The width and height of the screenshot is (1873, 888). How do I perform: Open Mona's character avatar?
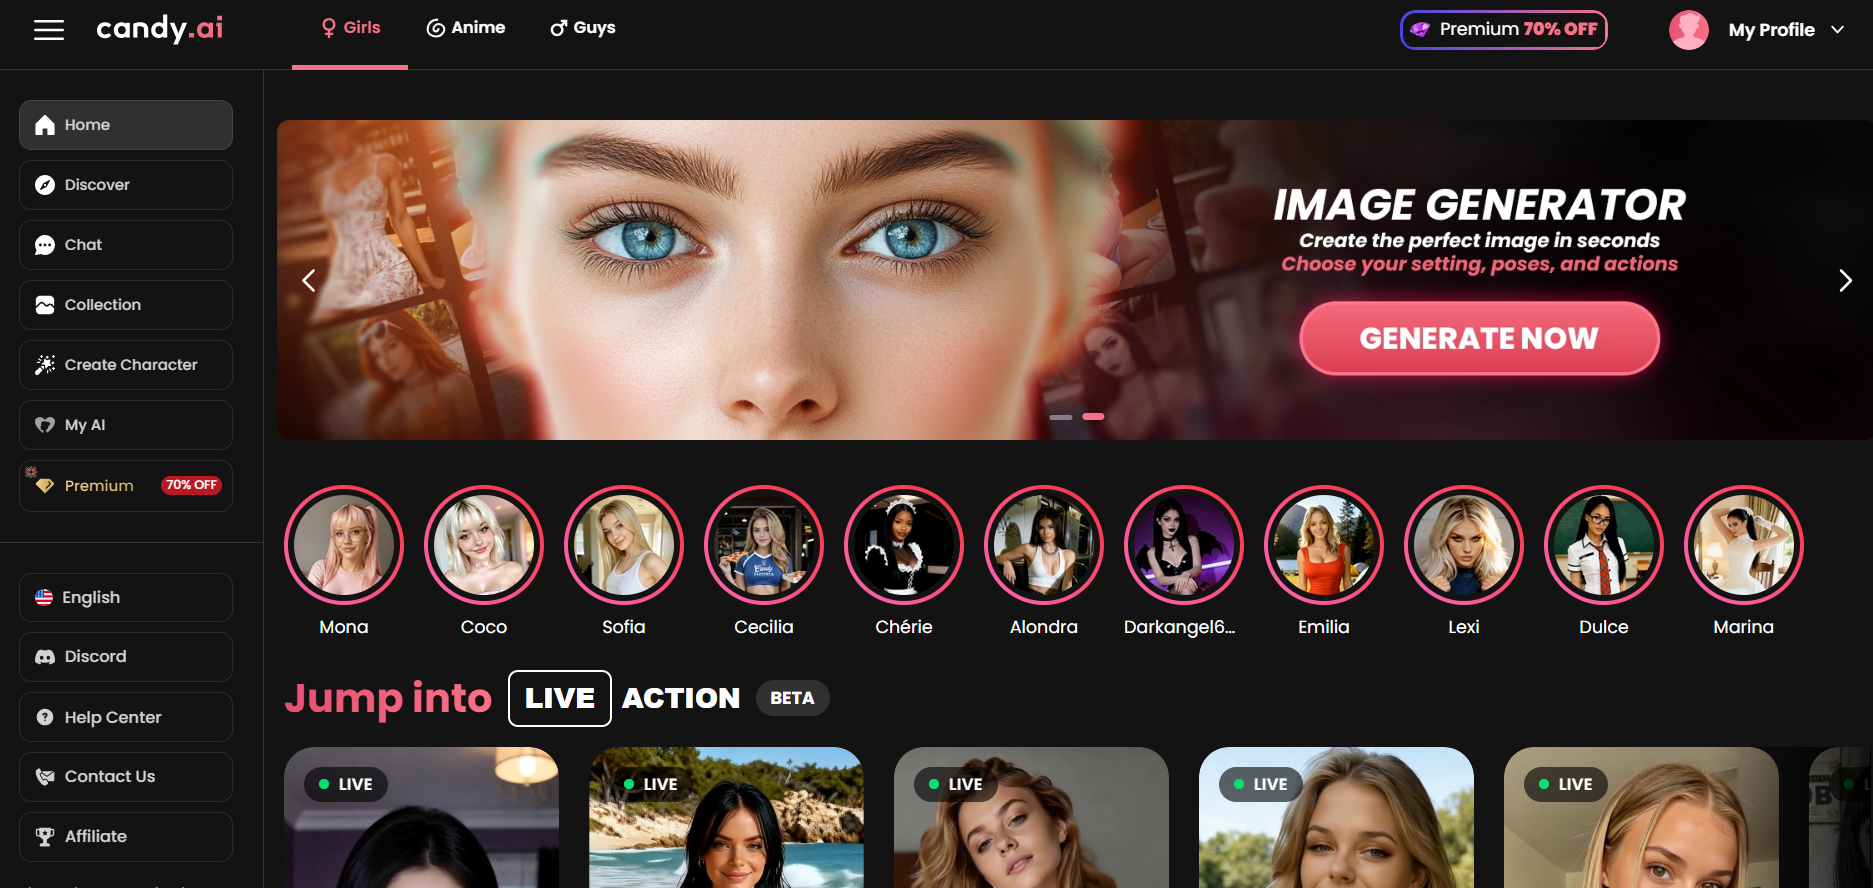click(x=344, y=545)
